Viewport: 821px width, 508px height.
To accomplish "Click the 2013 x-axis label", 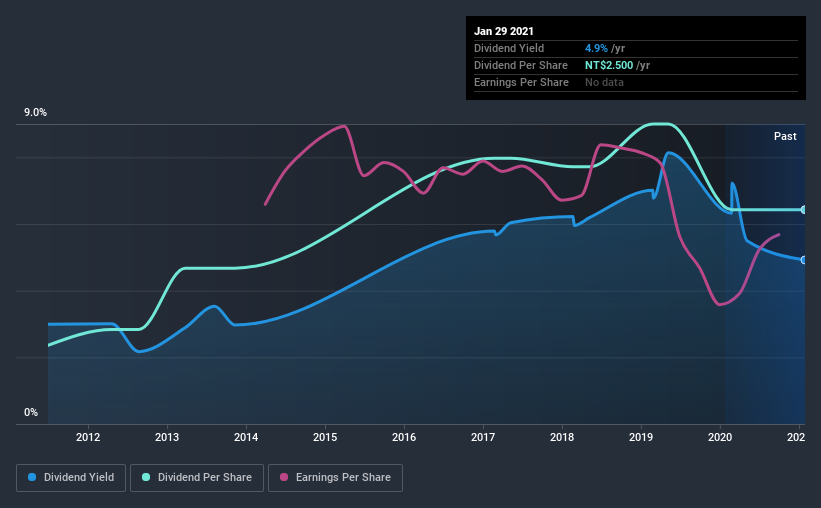I will coord(167,437).
